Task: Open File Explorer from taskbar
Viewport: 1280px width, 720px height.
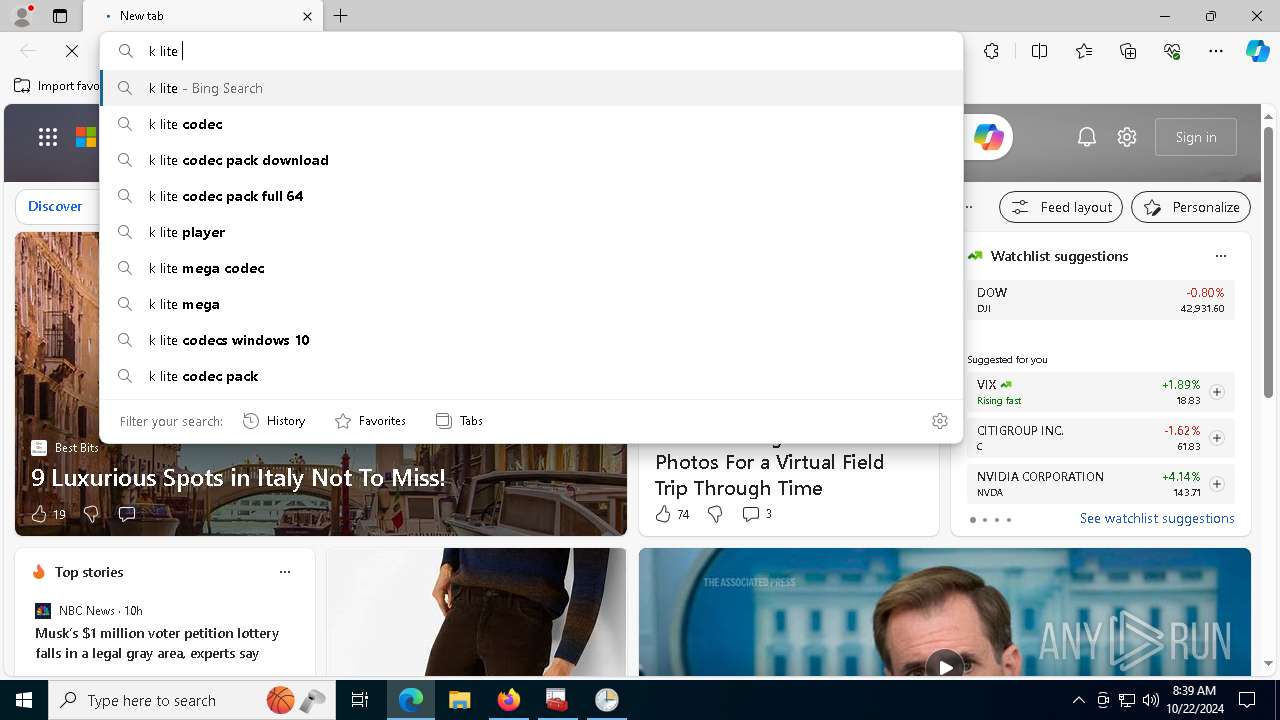Action: [459, 700]
